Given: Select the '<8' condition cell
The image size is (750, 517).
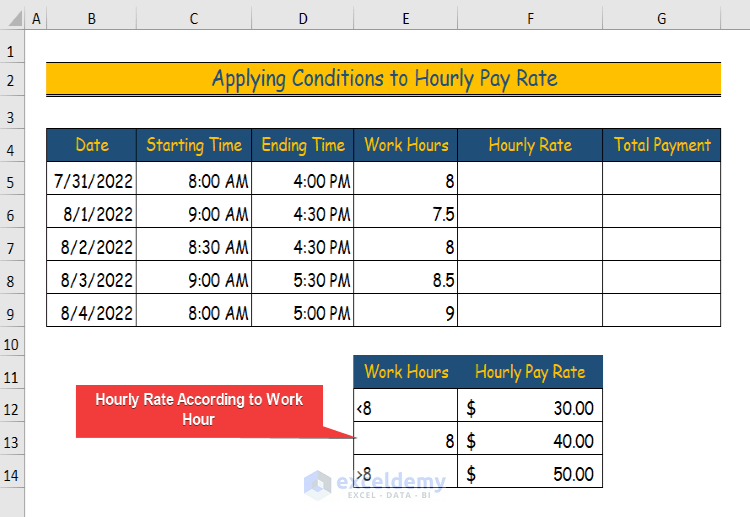Looking at the screenshot, I should [x=406, y=405].
